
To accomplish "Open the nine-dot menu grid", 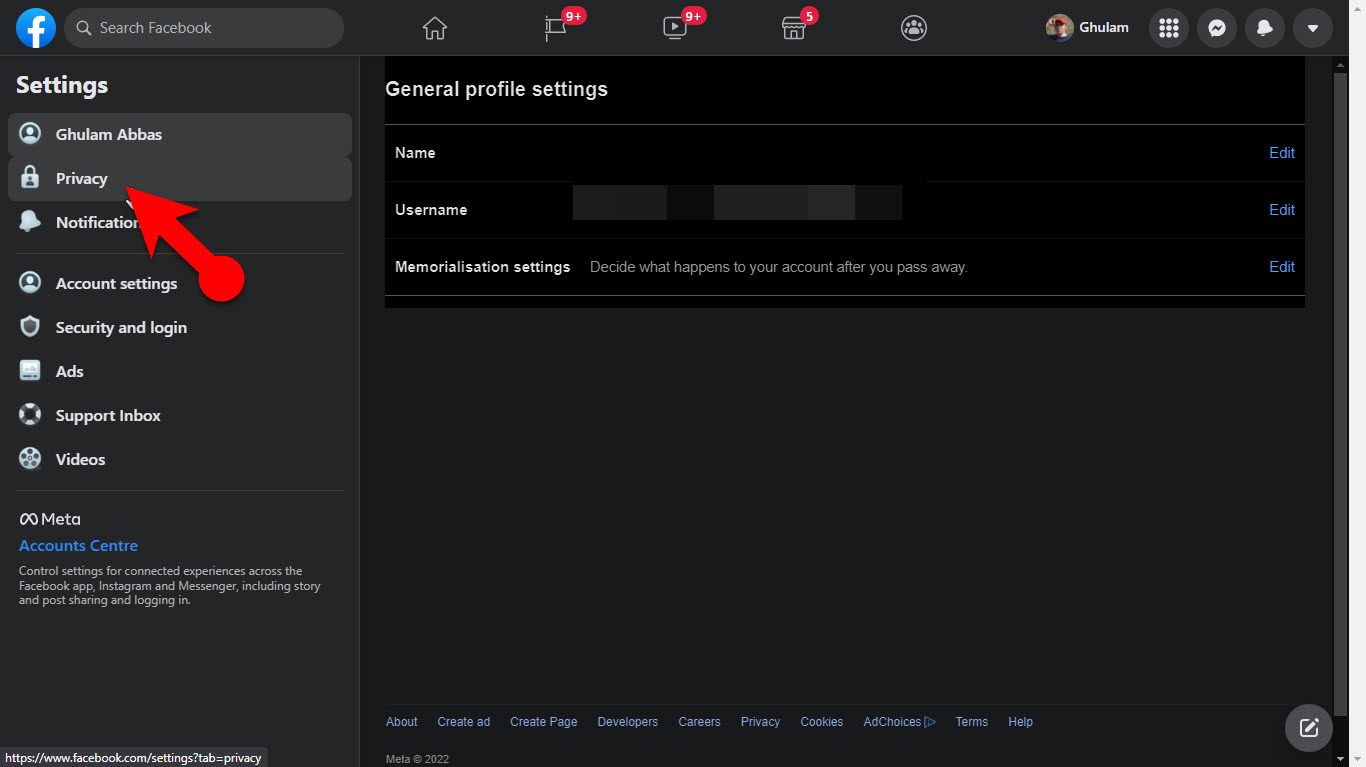I will coord(1168,28).
